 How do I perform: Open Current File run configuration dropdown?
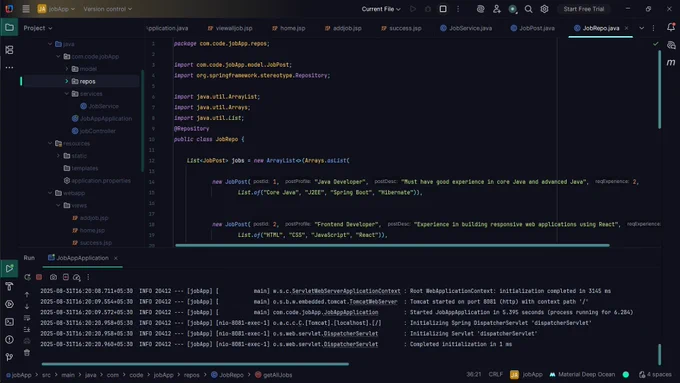click(381, 9)
